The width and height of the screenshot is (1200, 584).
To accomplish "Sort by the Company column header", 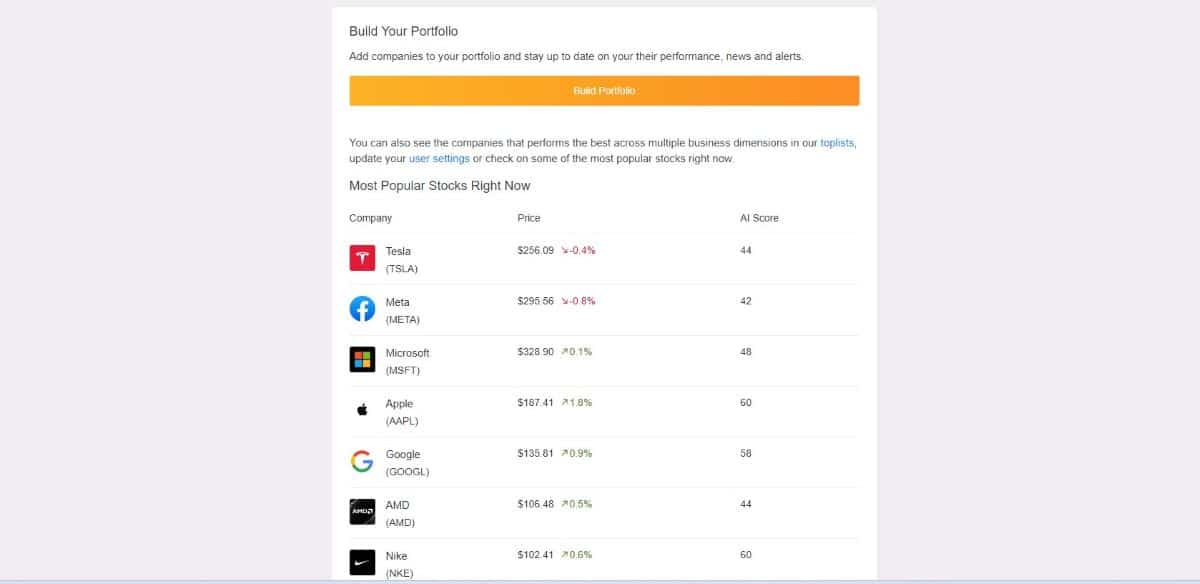I will [370, 218].
